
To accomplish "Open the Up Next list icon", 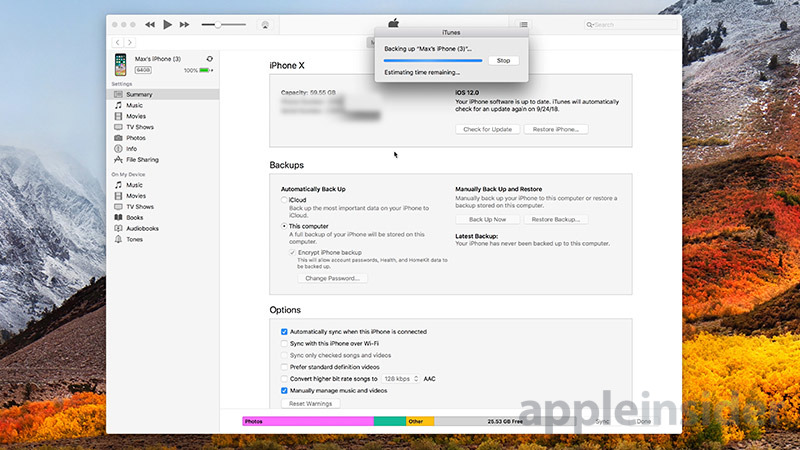I will point(523,24).
